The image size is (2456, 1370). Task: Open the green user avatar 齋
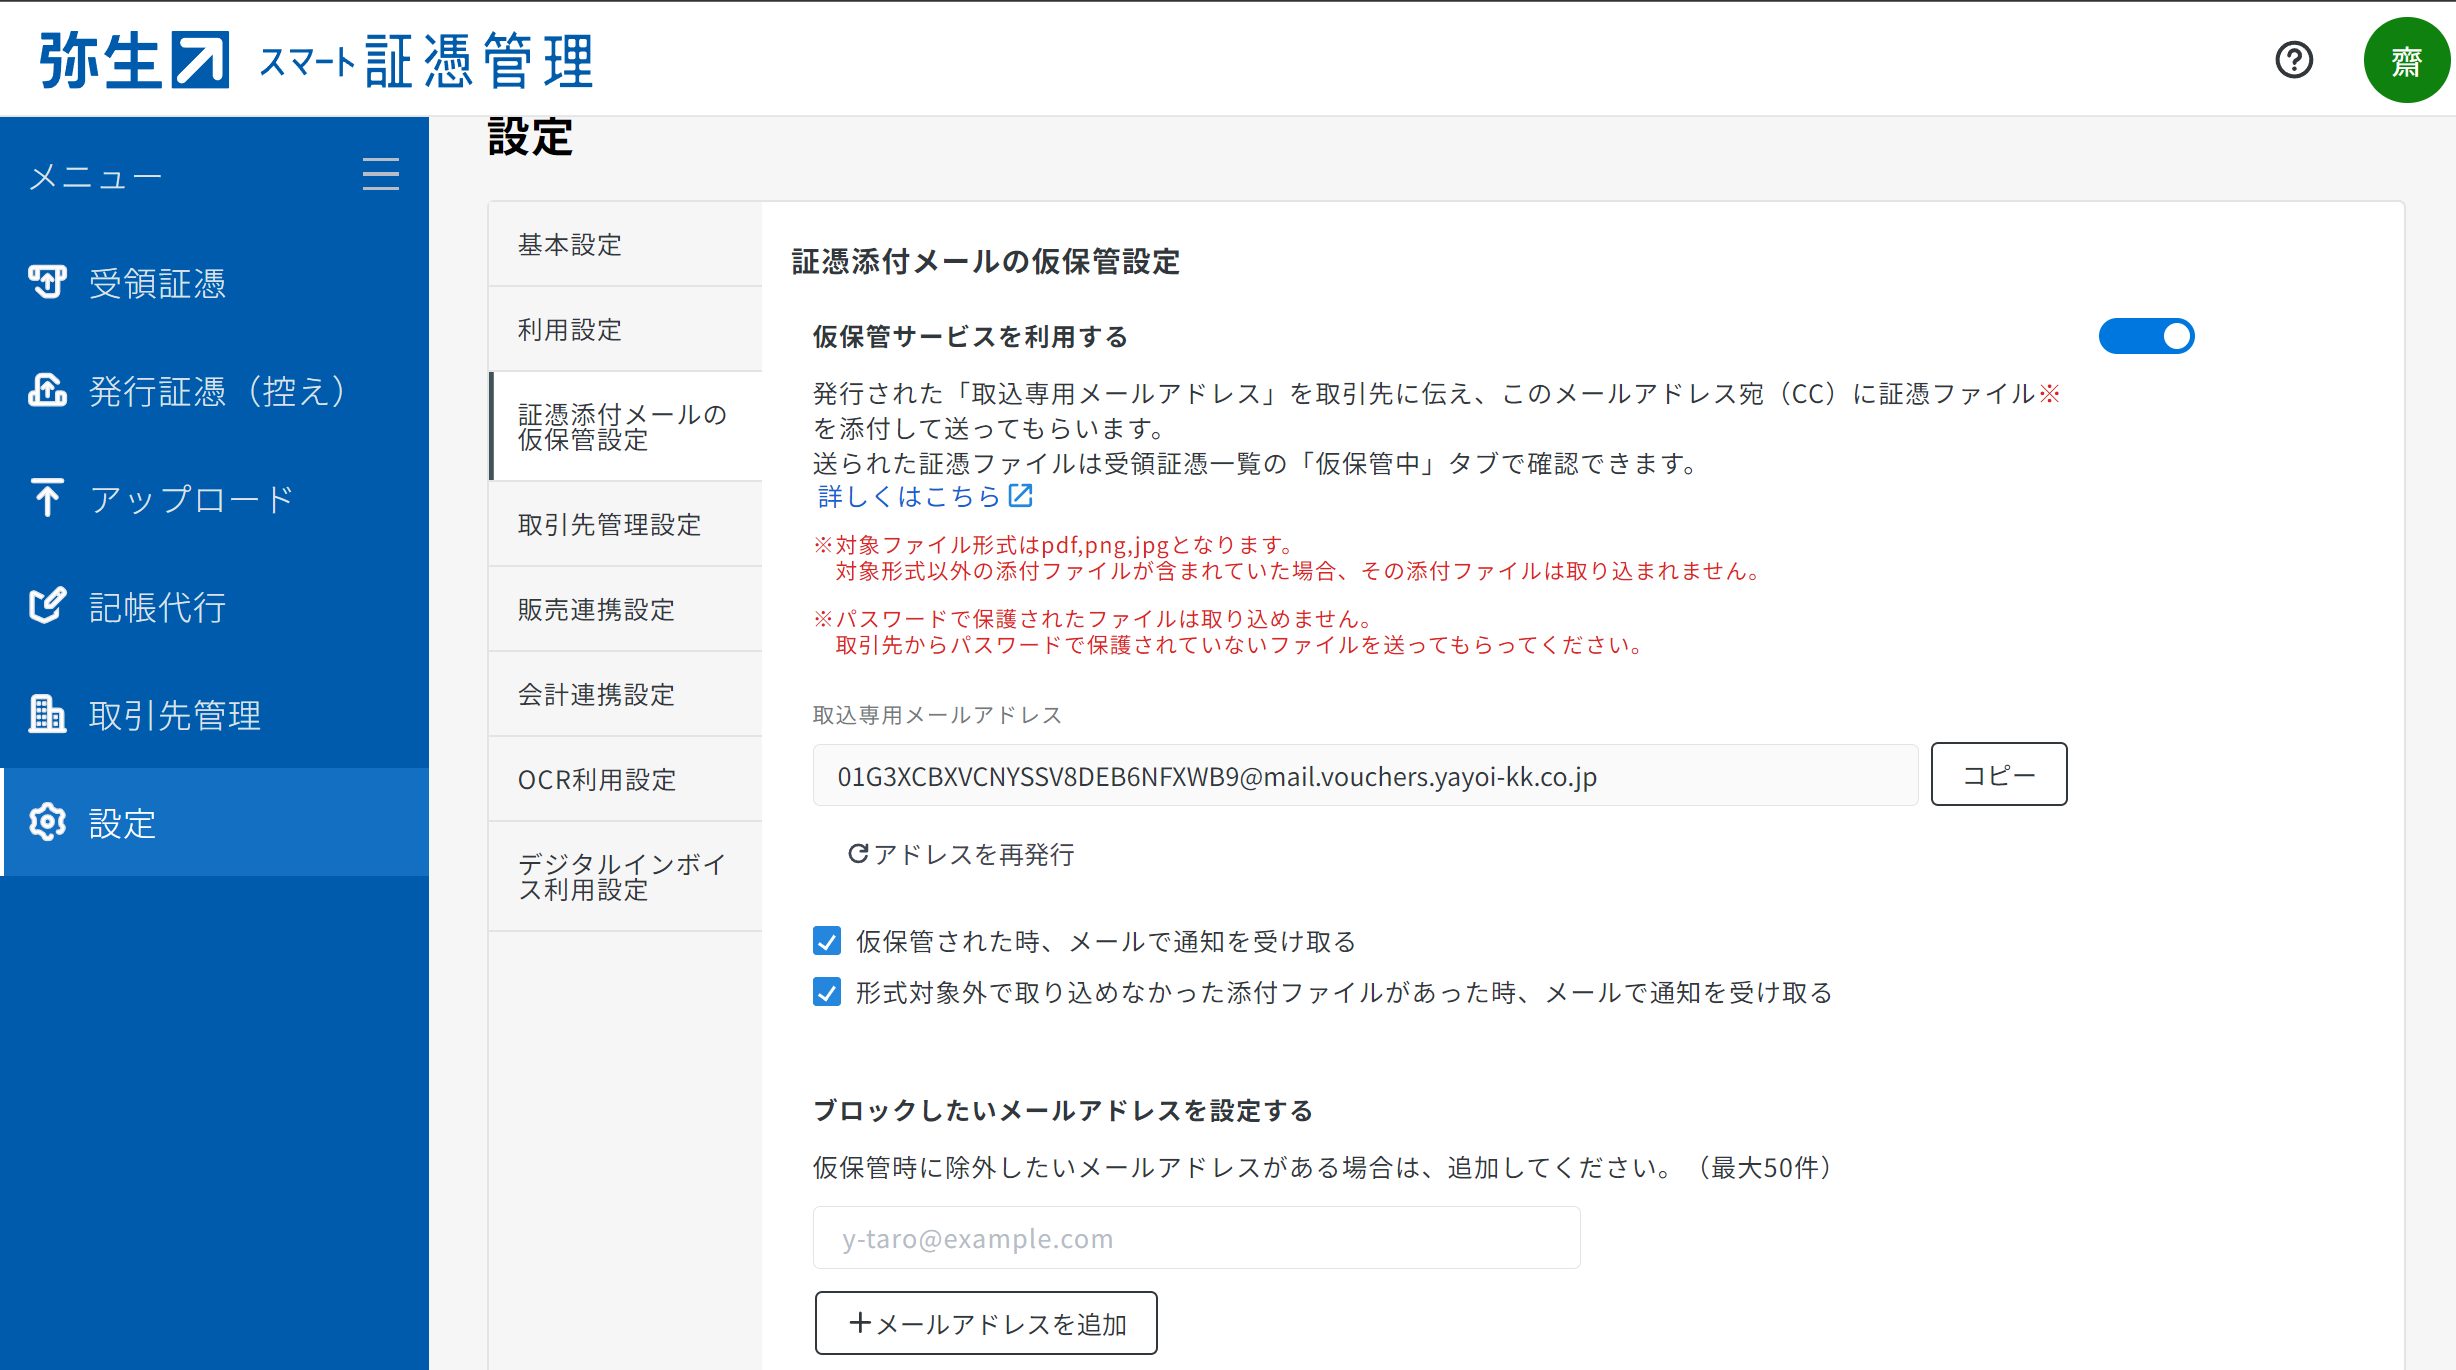[2407, 60]
